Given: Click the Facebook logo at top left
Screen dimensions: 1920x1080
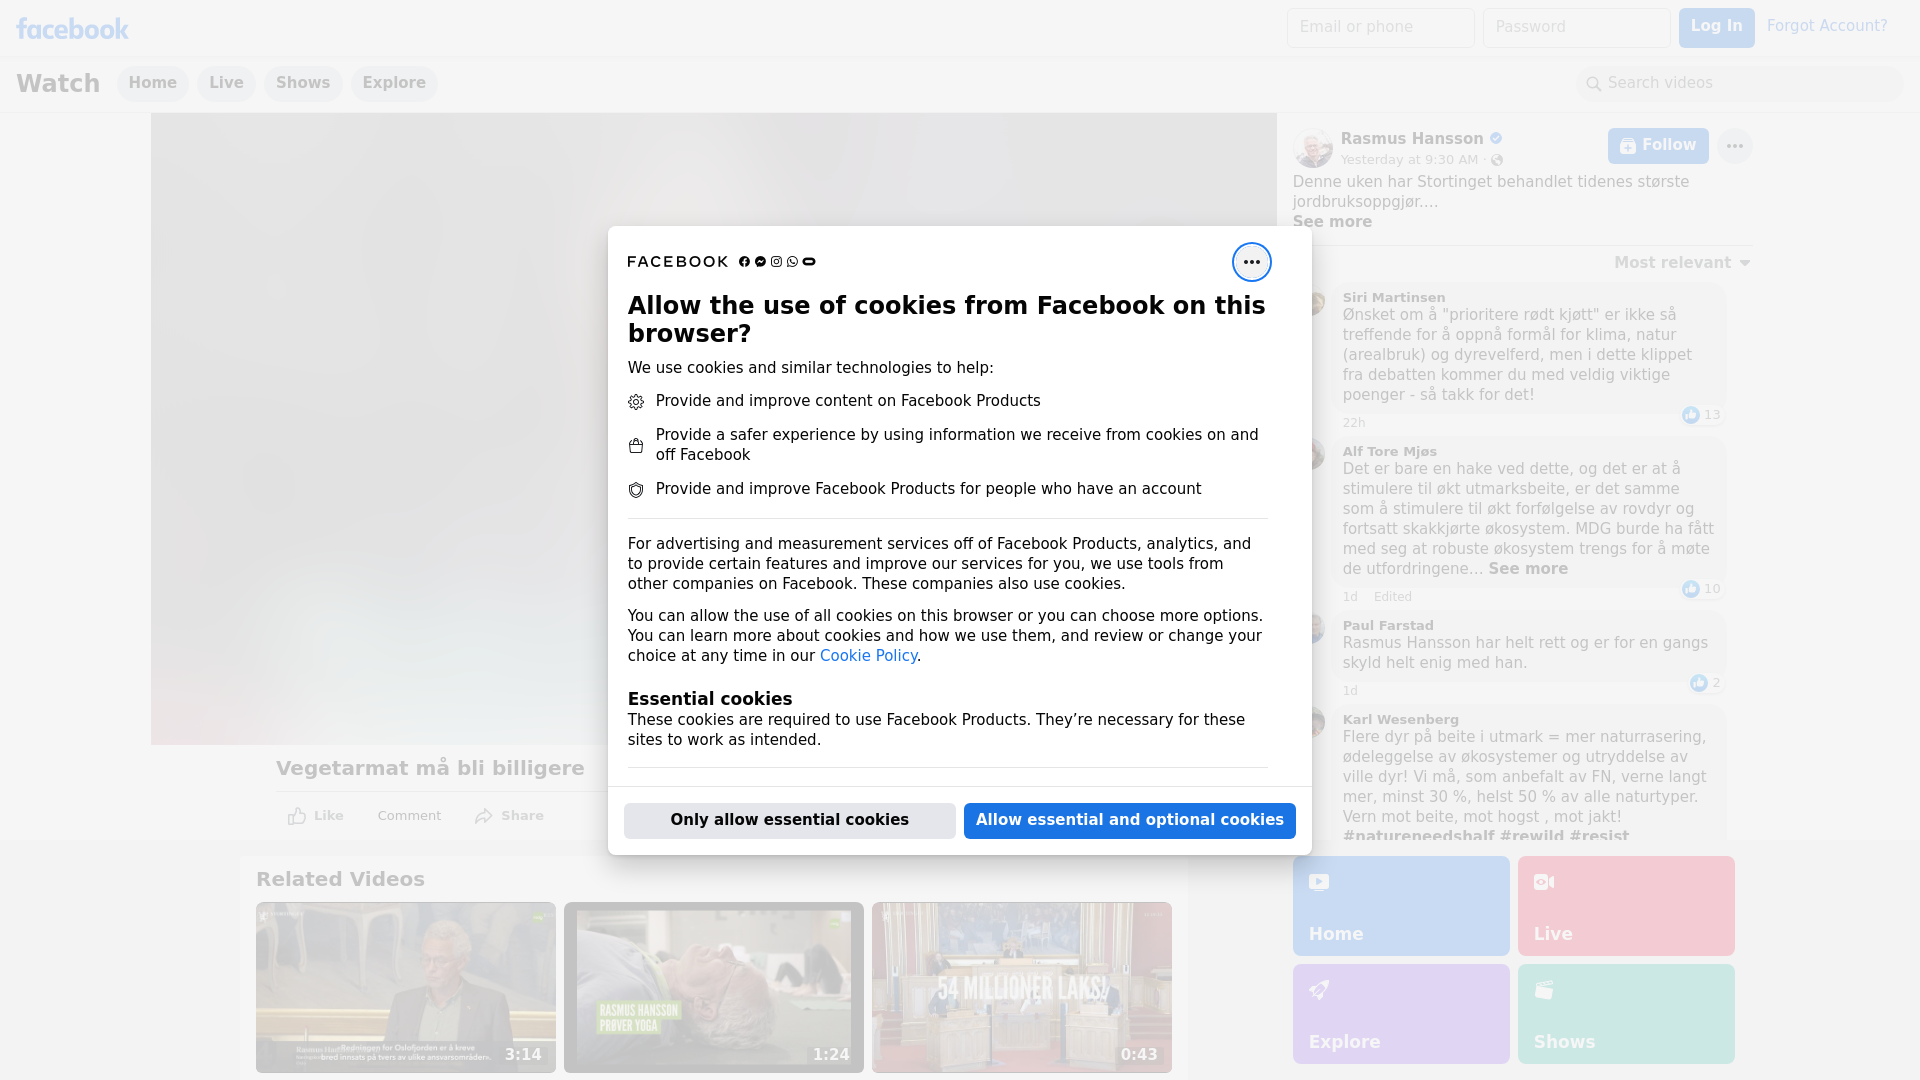Looking at the screenshot, I should [x=72, y=28].
